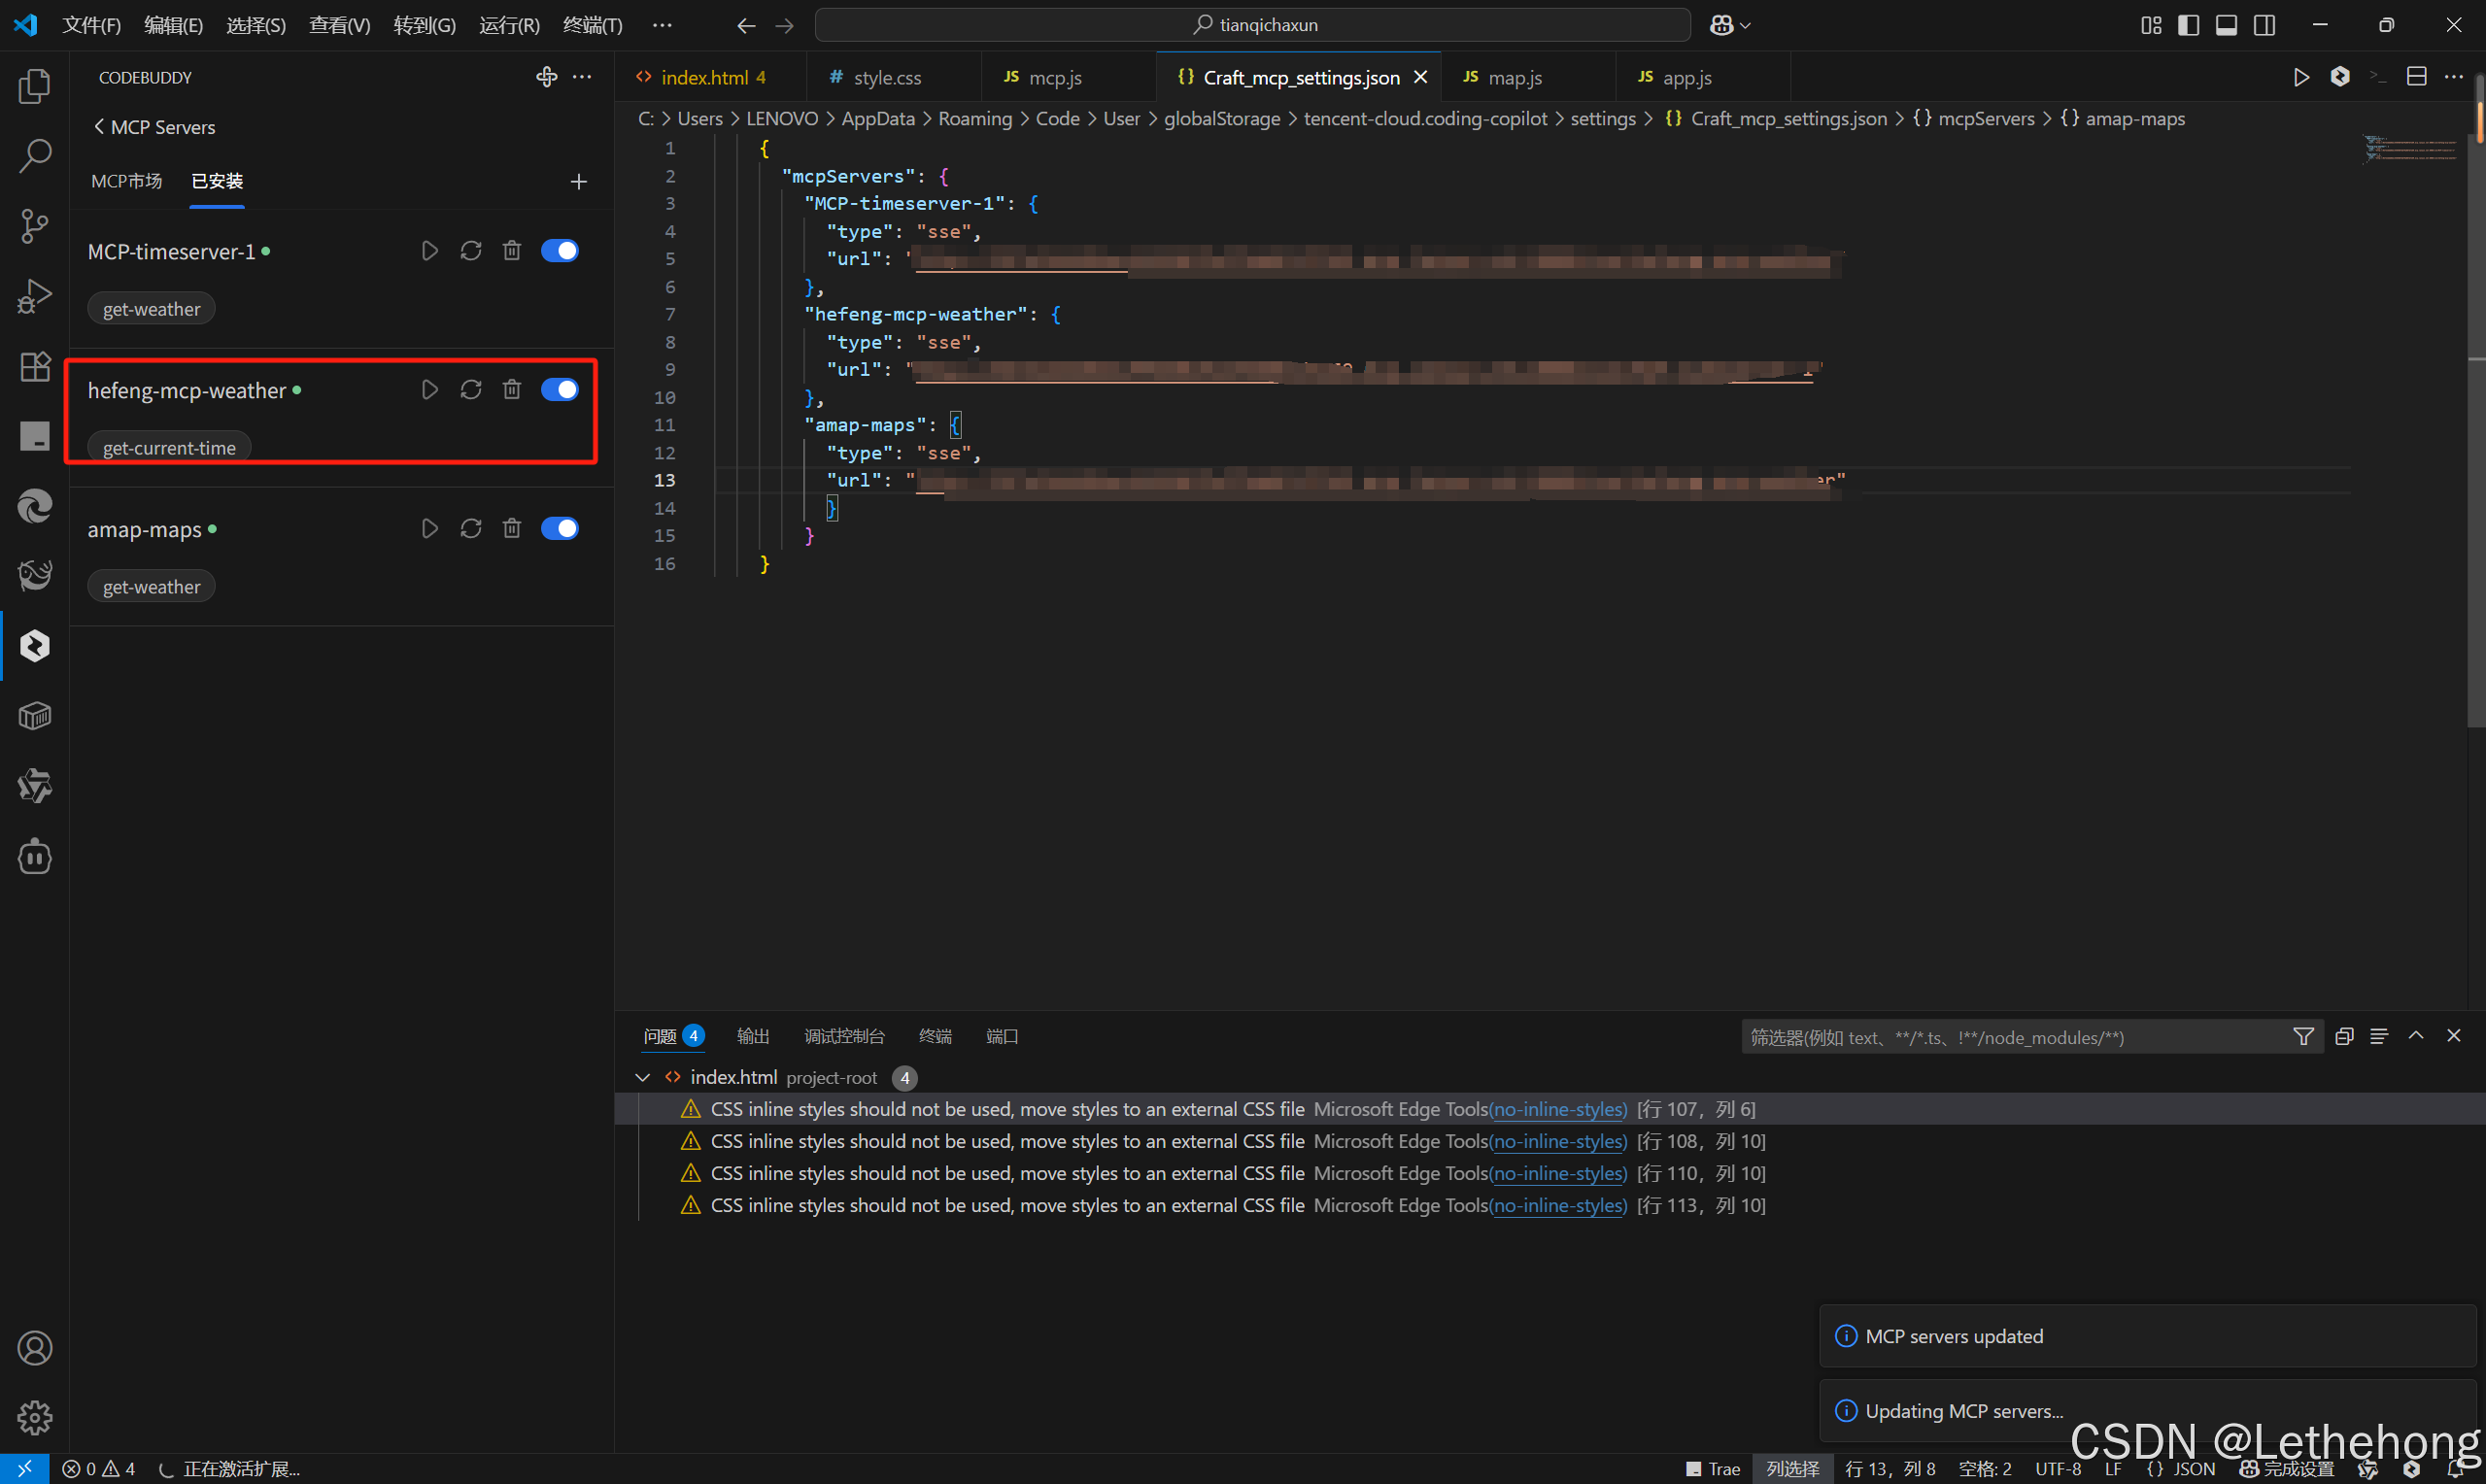
Task: Open the 输出 panel tab
Action: 753,1036
